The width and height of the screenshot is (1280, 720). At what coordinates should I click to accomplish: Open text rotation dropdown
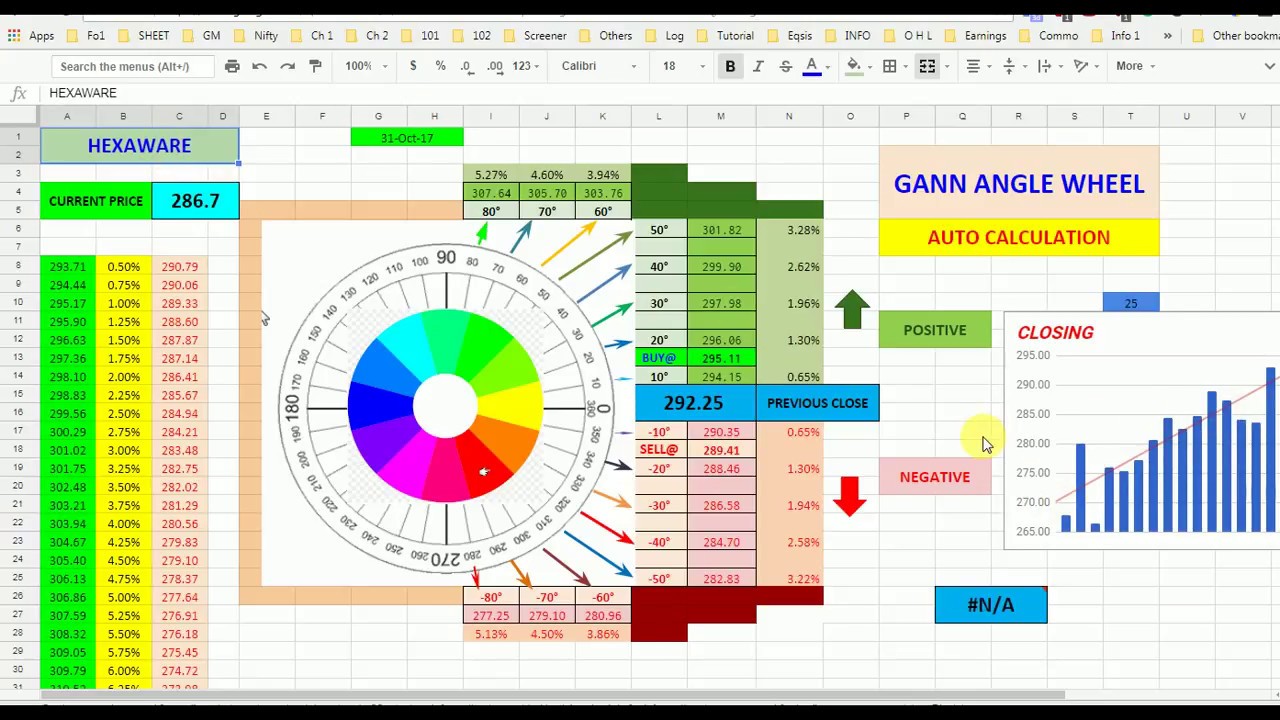point(1086,66)
